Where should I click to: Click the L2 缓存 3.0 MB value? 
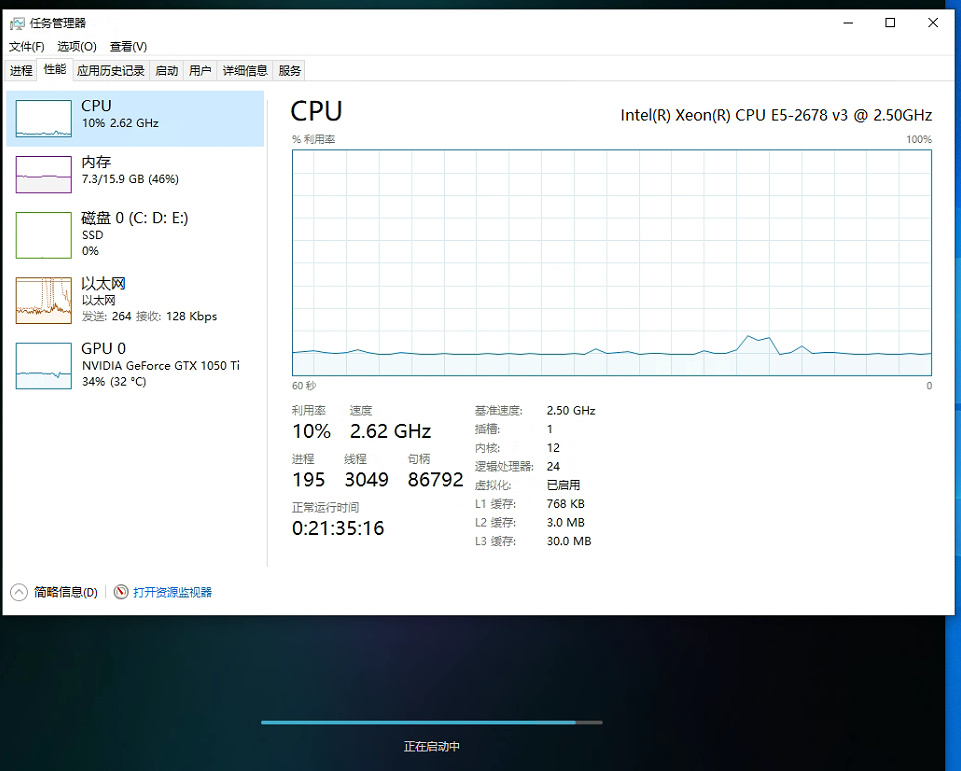click(565, 522)
